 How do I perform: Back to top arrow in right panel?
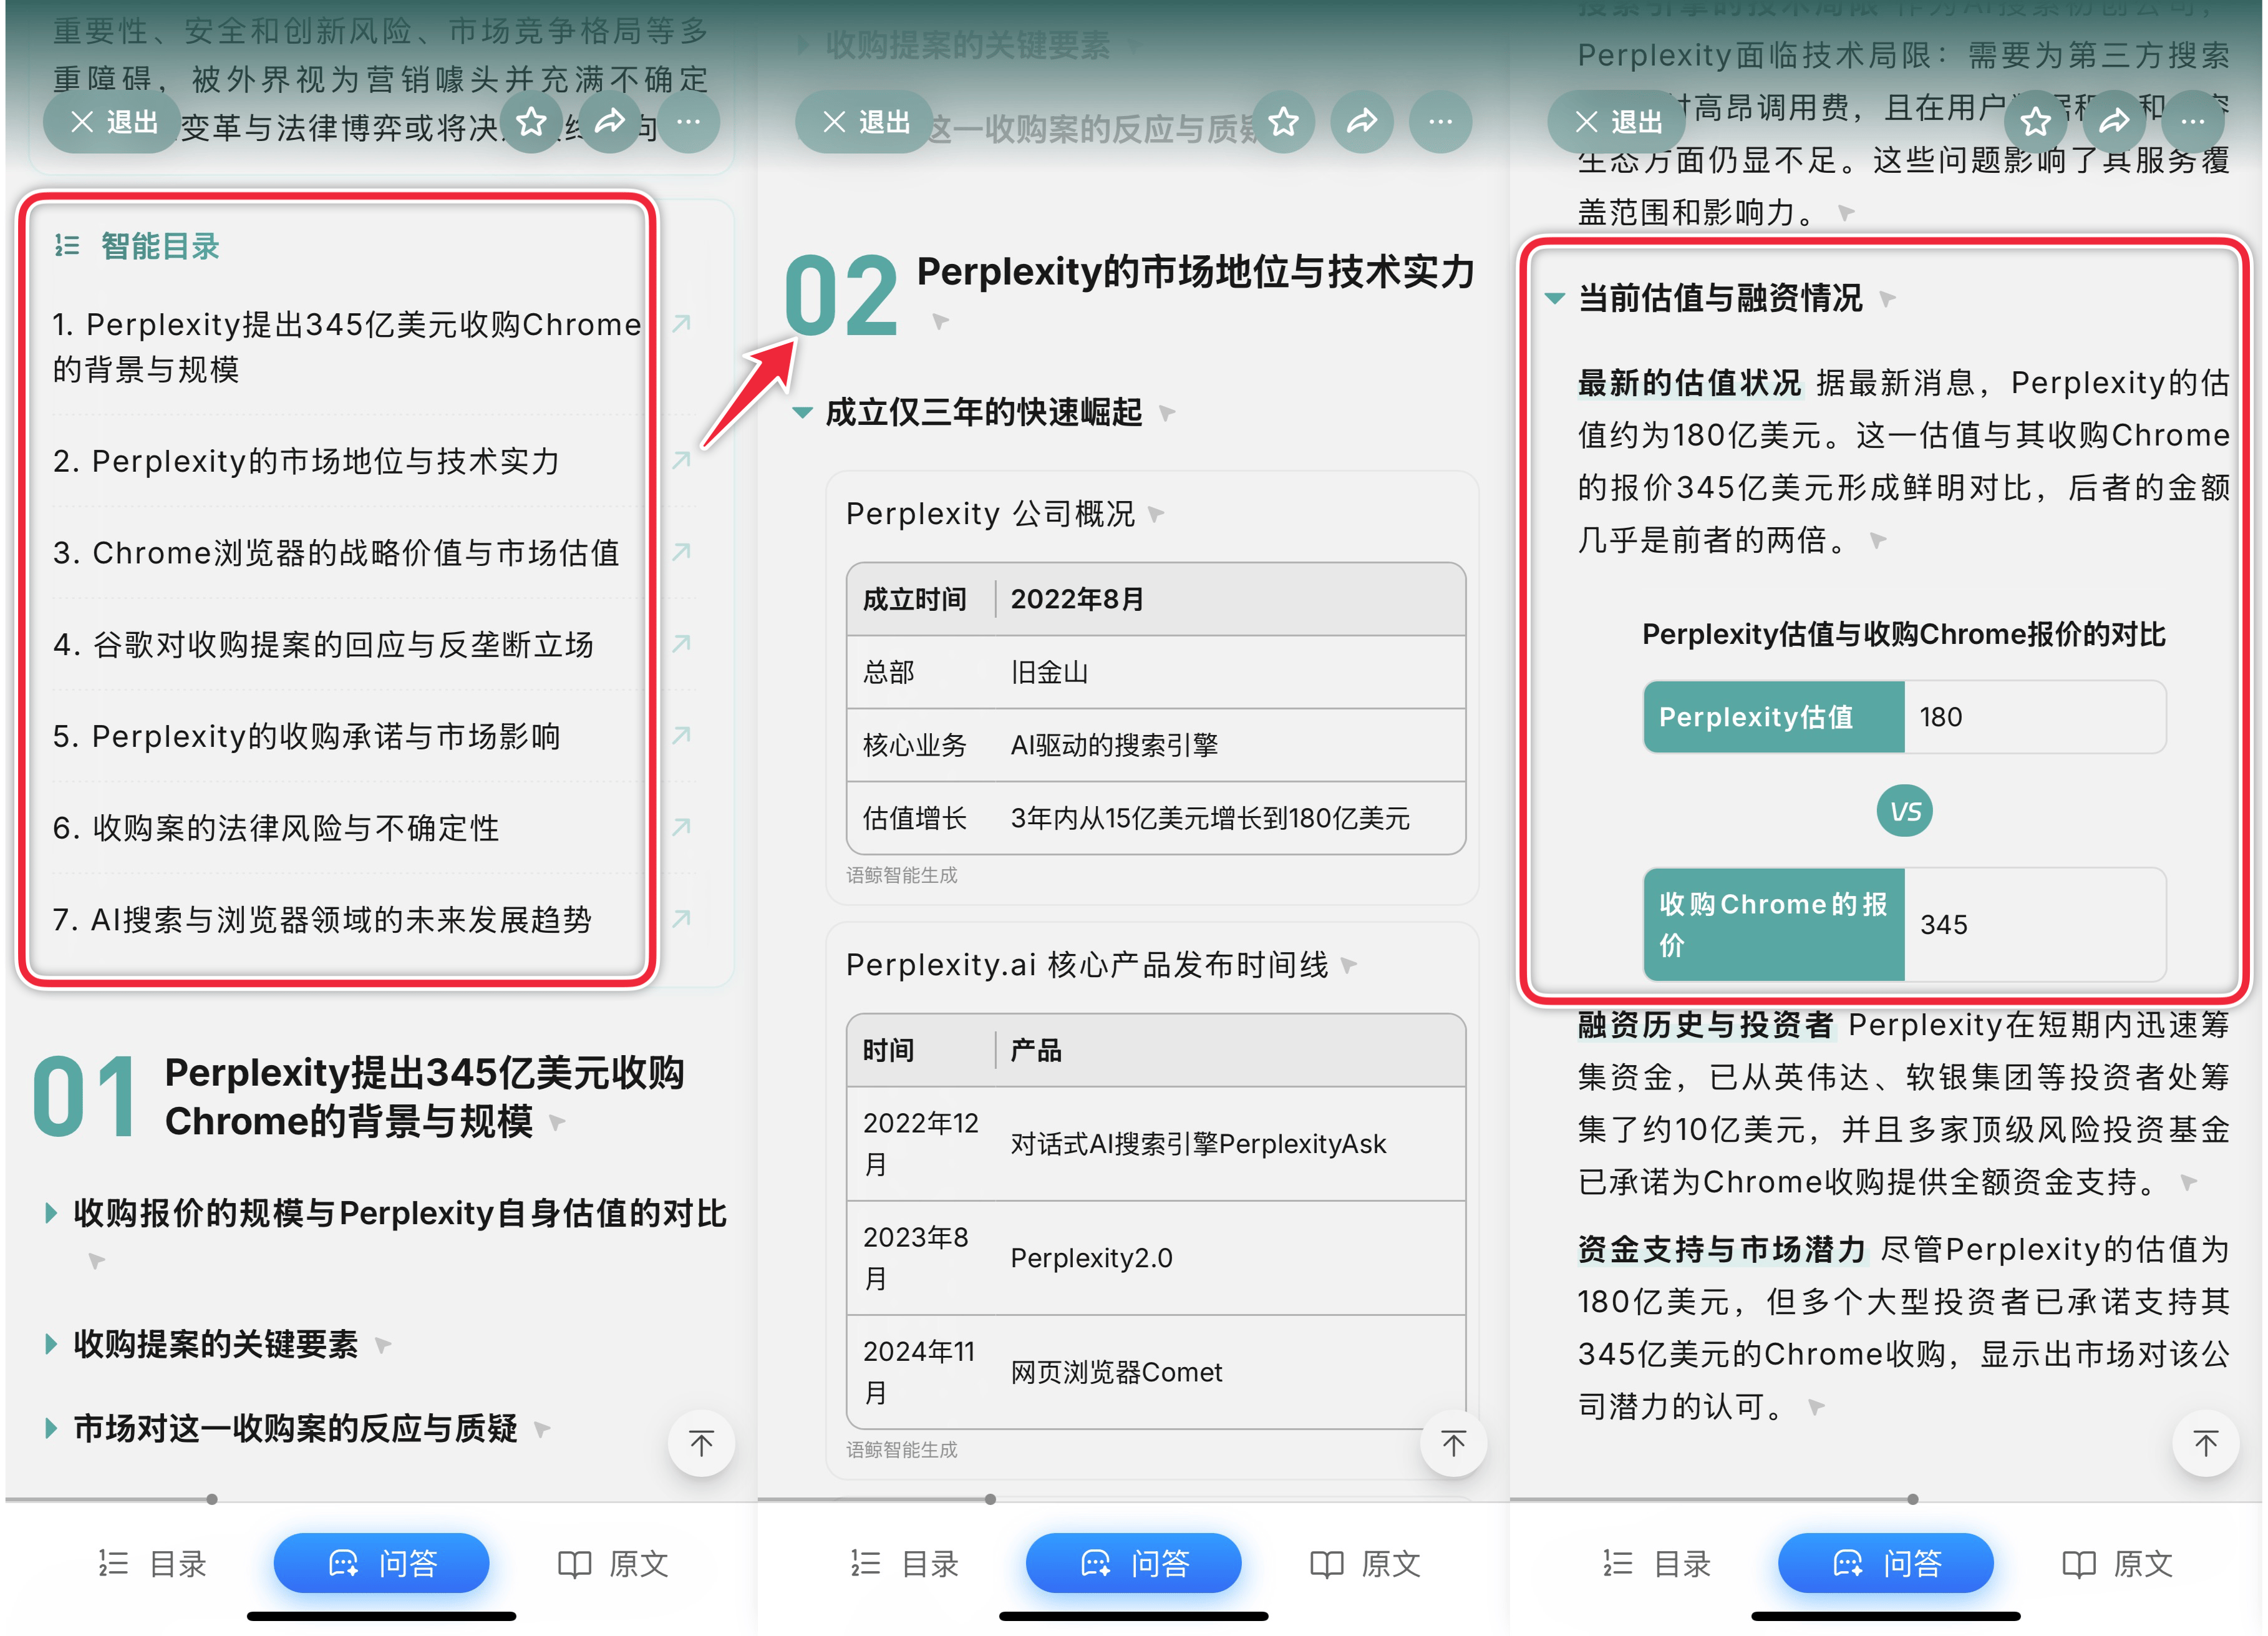pos(2205,1443)
